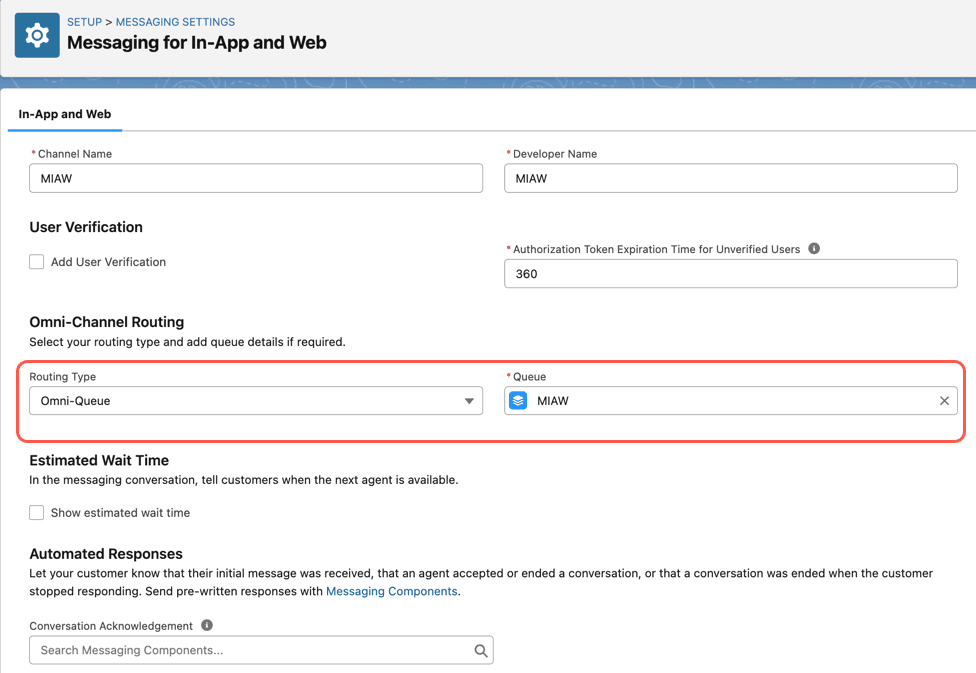Click the Setup gear icon in the header
The image size is (976, 673).
[x=36, y=34]
